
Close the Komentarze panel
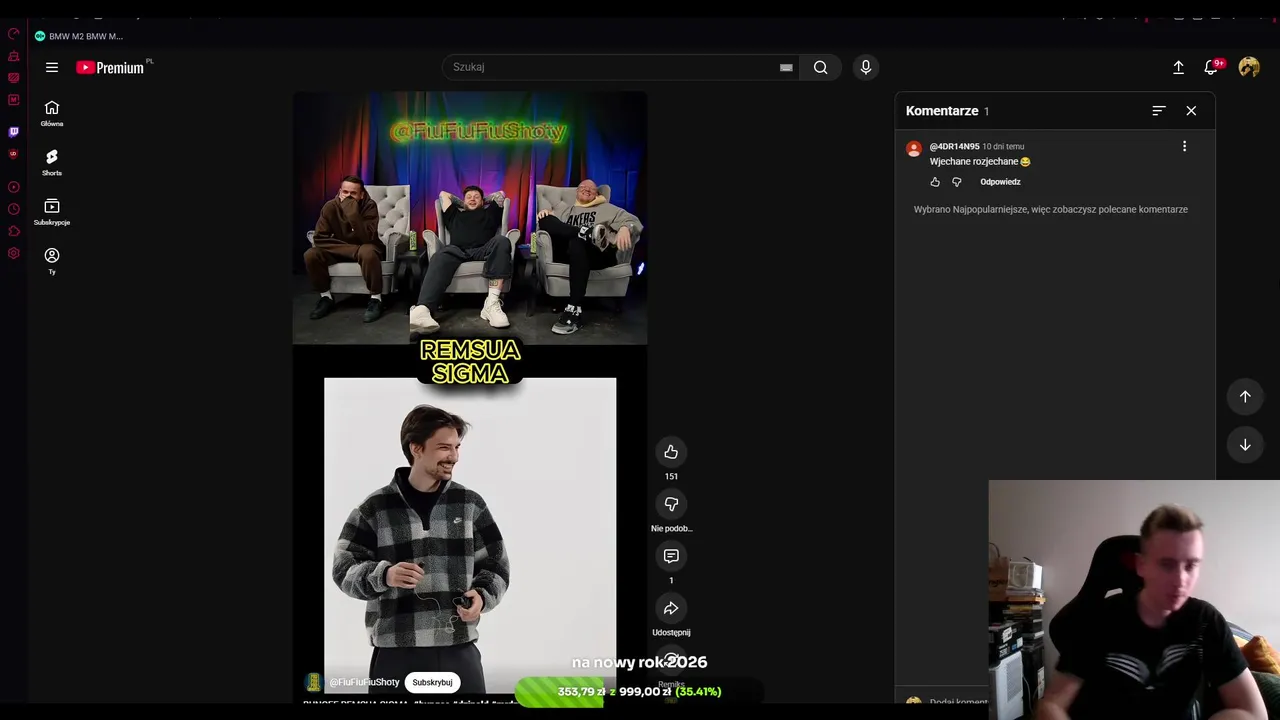click(1191, 111)
